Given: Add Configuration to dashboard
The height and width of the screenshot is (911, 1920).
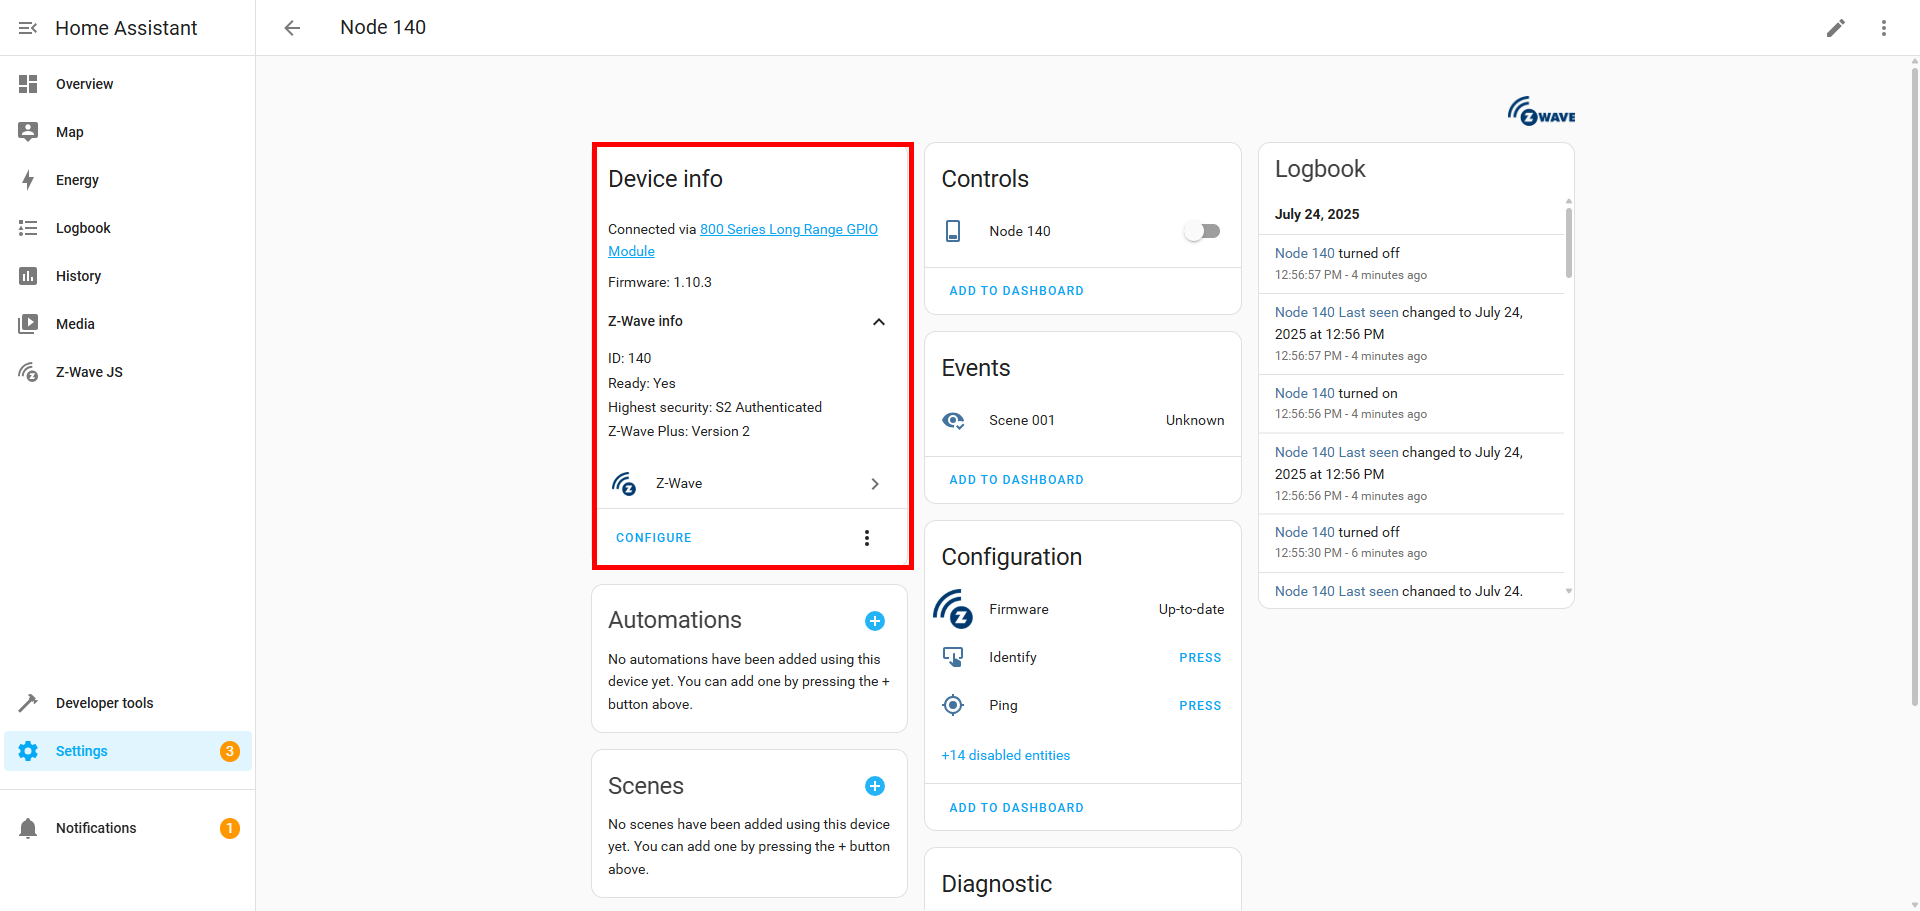Looking at the screenshot, I should pyautogui.click(x=1016, y=808).
